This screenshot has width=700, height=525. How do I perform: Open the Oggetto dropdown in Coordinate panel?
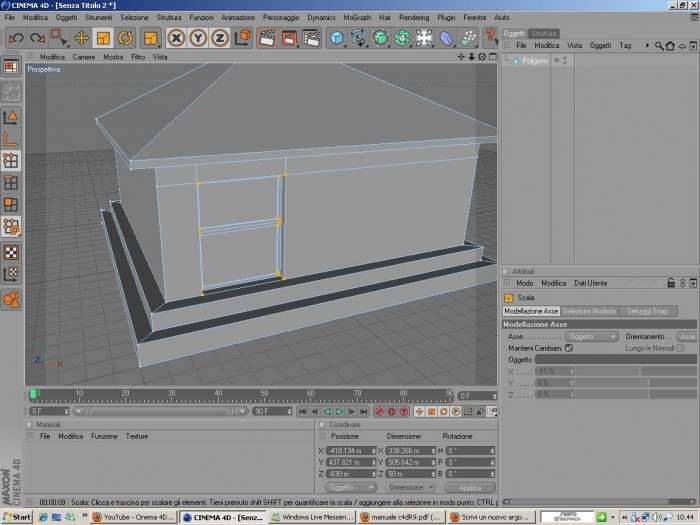pyautogui.click(x=350, y=488)
